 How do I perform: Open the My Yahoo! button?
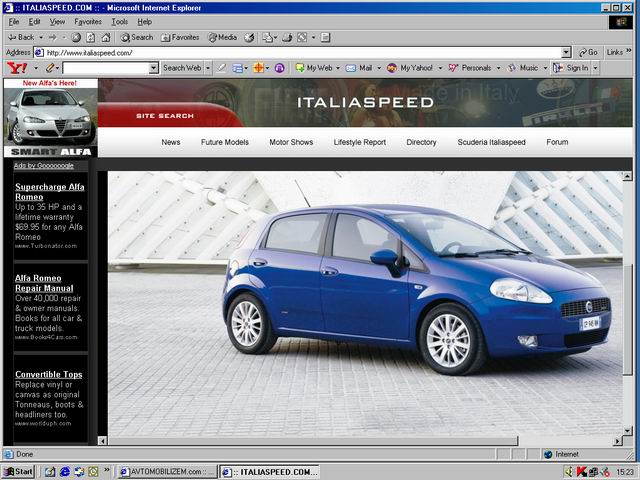[410, 68]
